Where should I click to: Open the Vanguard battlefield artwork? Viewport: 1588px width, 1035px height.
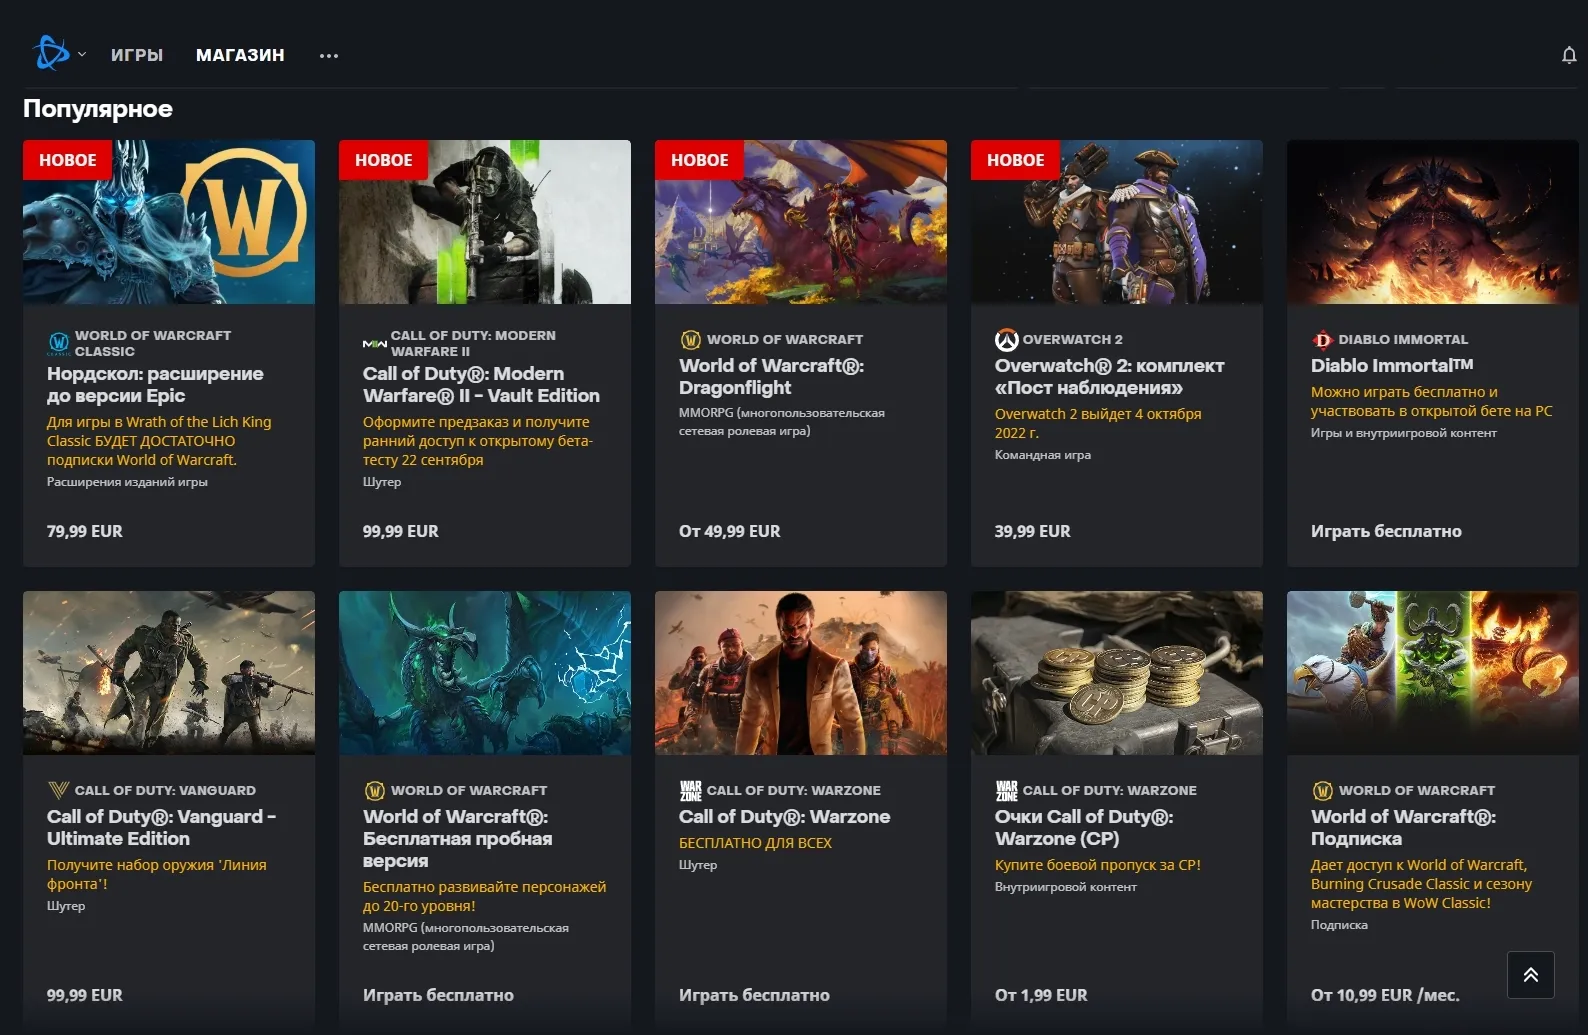(x=169, y=673)
